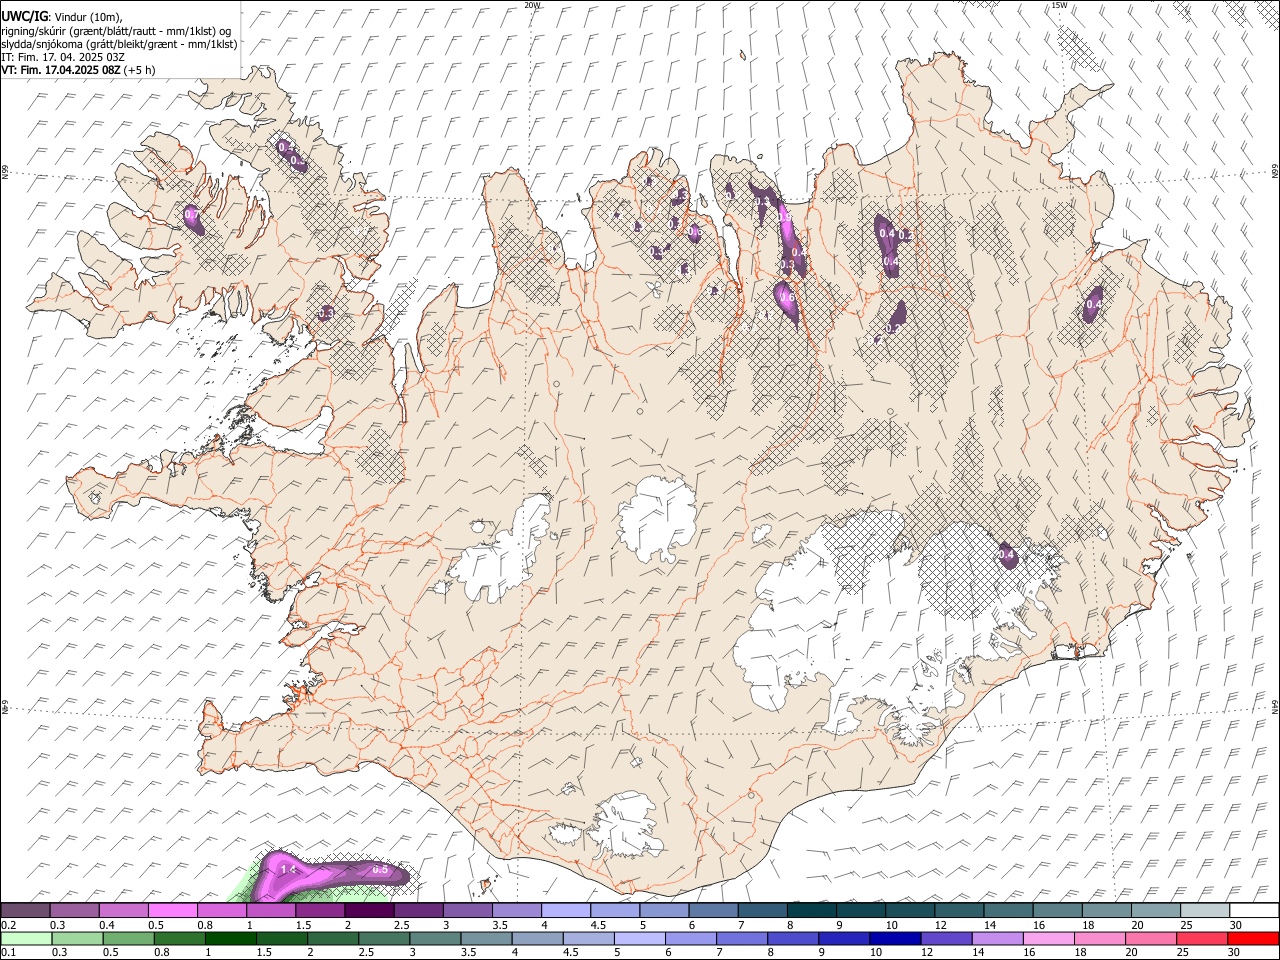
Task: Pick the darkest green swatch in lower legend row
Action: tap(231, 938)
